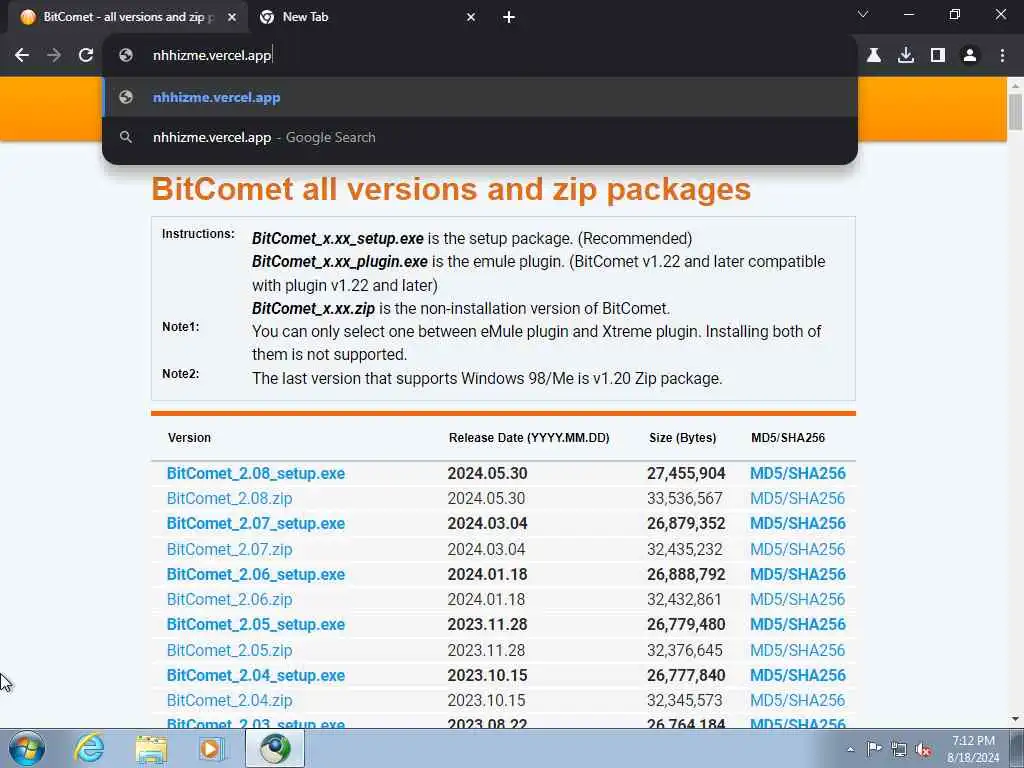Click the 32,345,573 size value
The width and height of the screenshot is (1024, 768).
tap(684, 700)
